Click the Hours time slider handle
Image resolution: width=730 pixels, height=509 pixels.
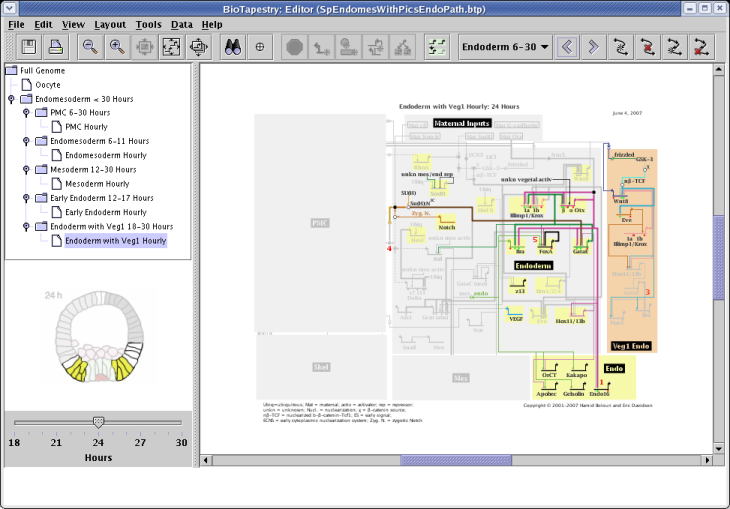click(98, 422)
